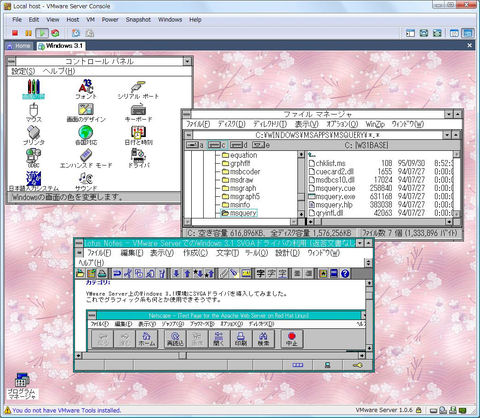
Task: Open the Control Panel system control menu box
Action: [11, 61]
